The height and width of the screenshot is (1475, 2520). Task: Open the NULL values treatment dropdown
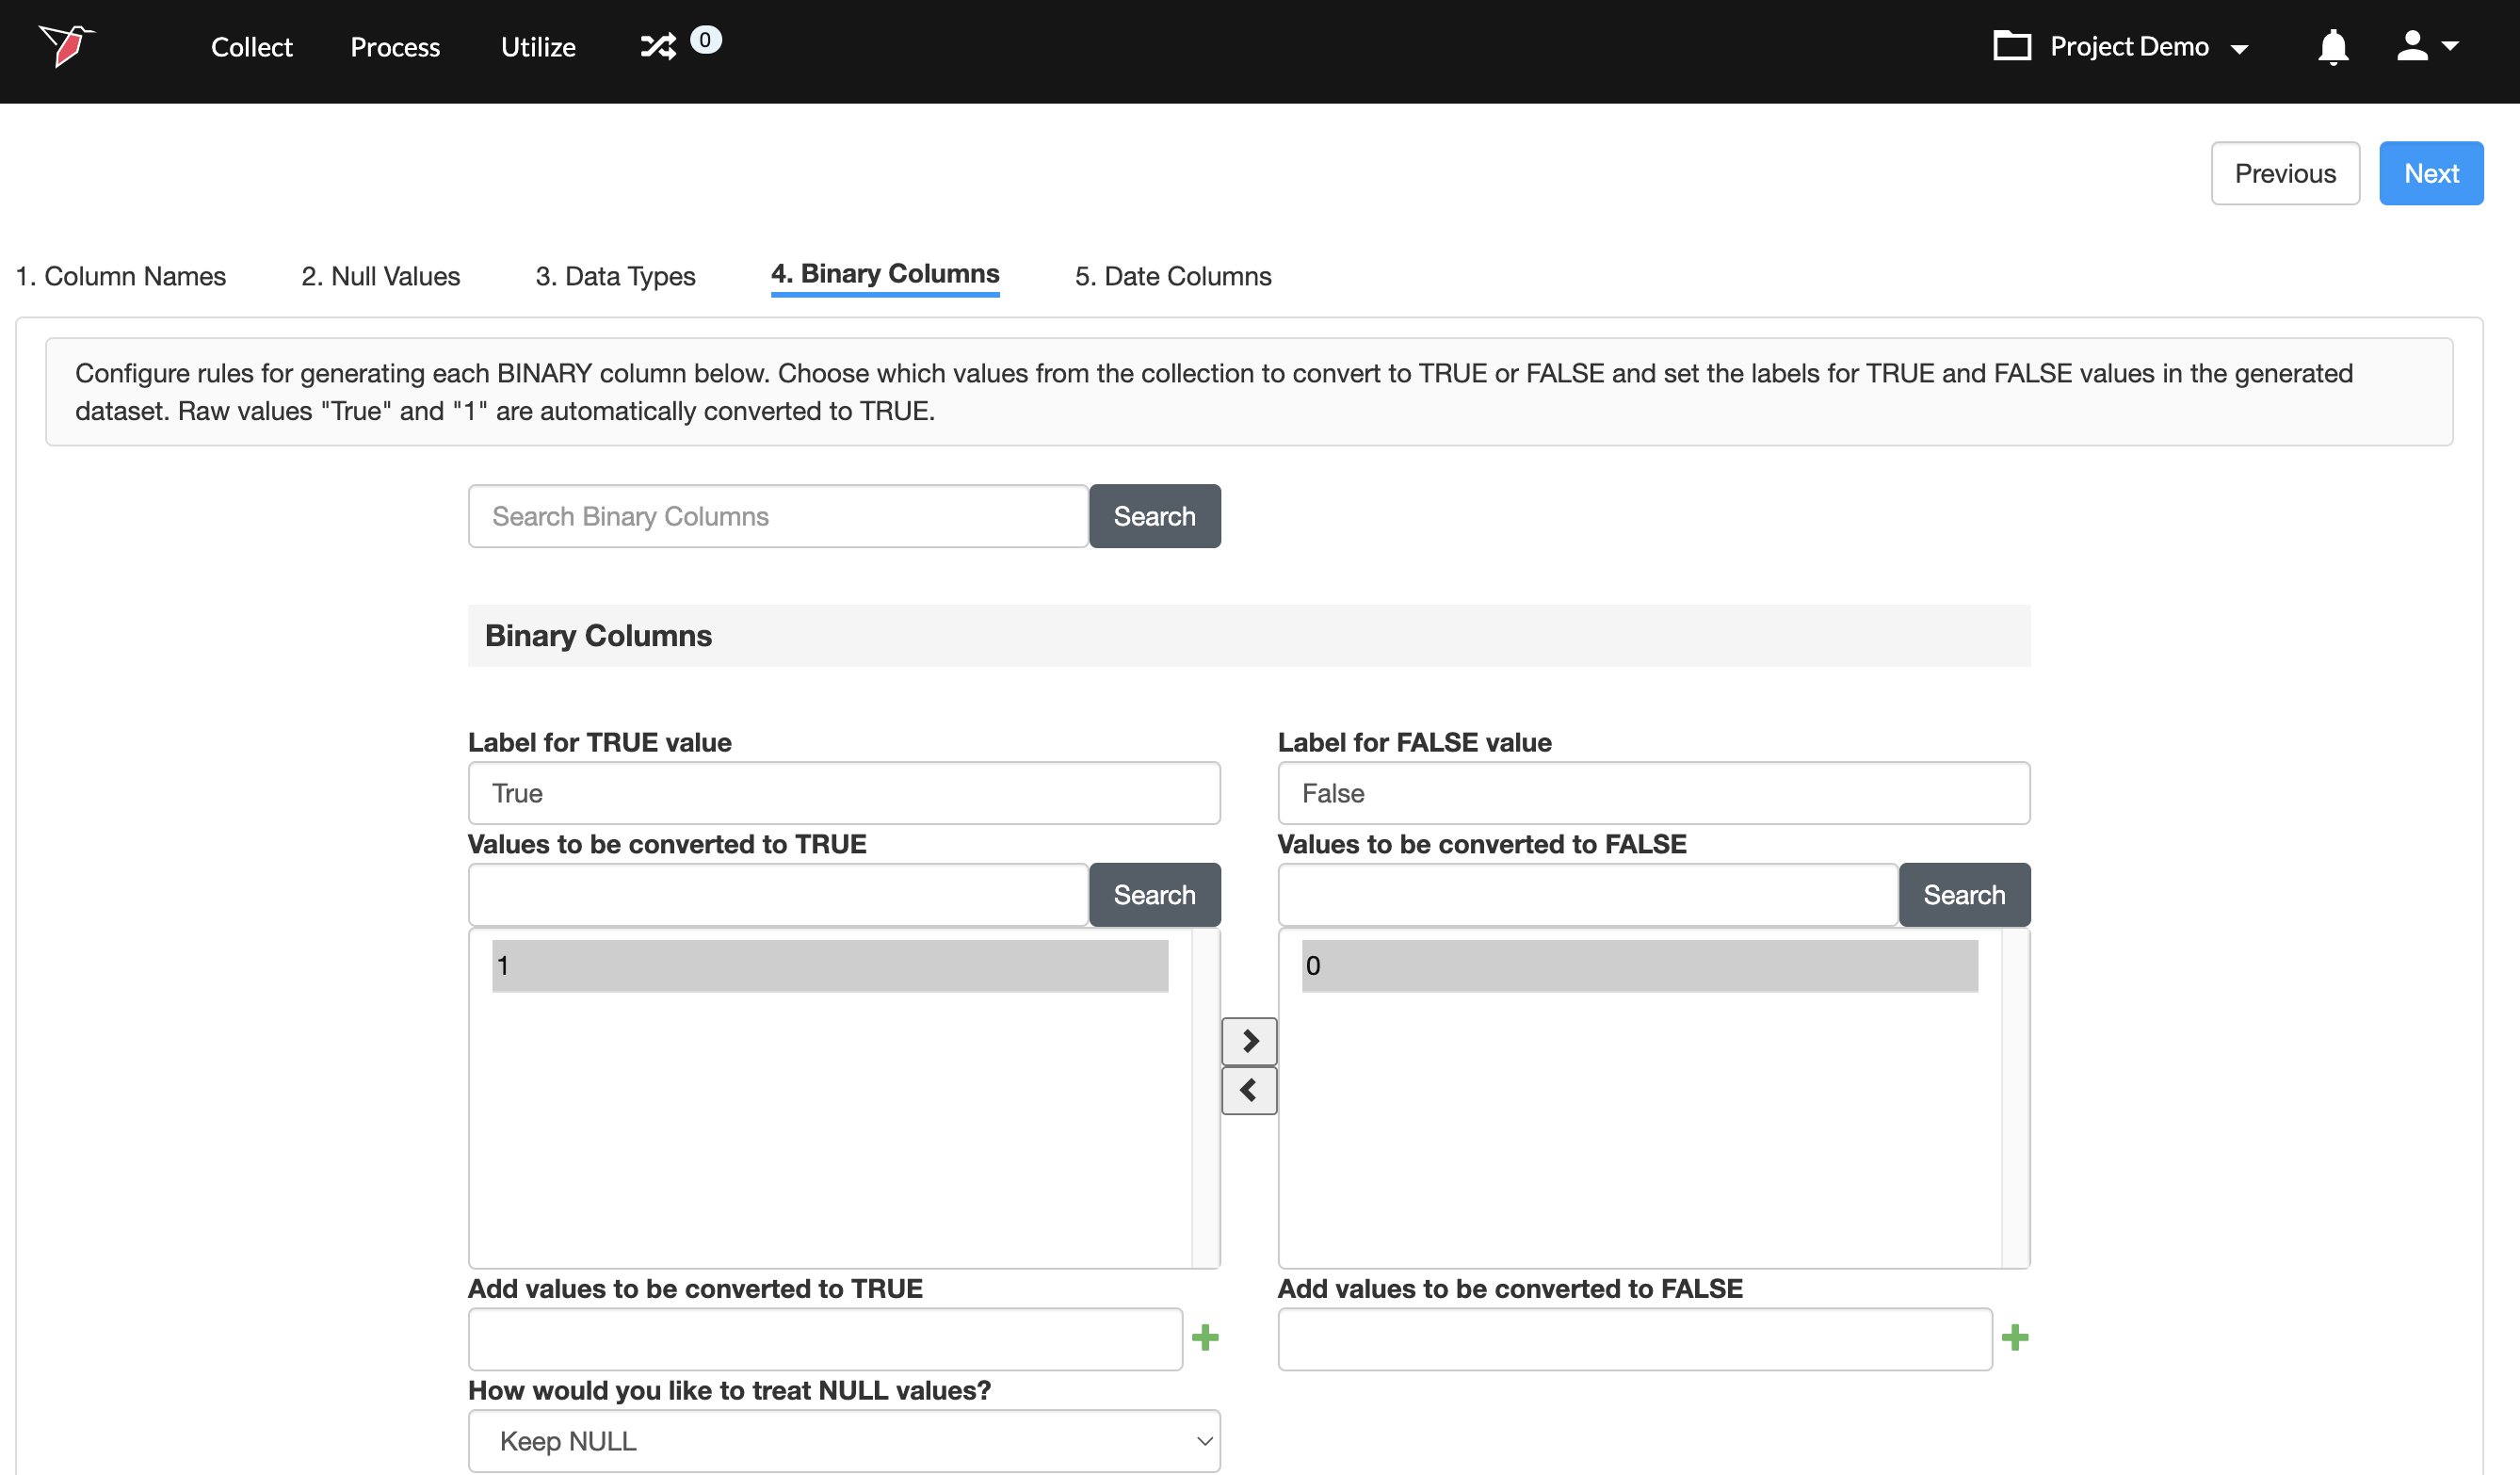(x=843, y=1441)
